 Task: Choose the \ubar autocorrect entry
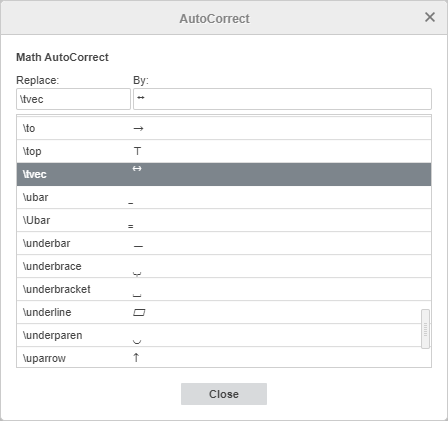pos(224,197)
